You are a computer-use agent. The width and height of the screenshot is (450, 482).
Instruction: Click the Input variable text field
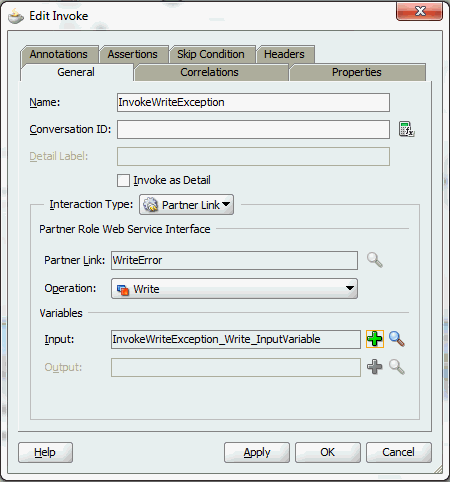[236, 339]
